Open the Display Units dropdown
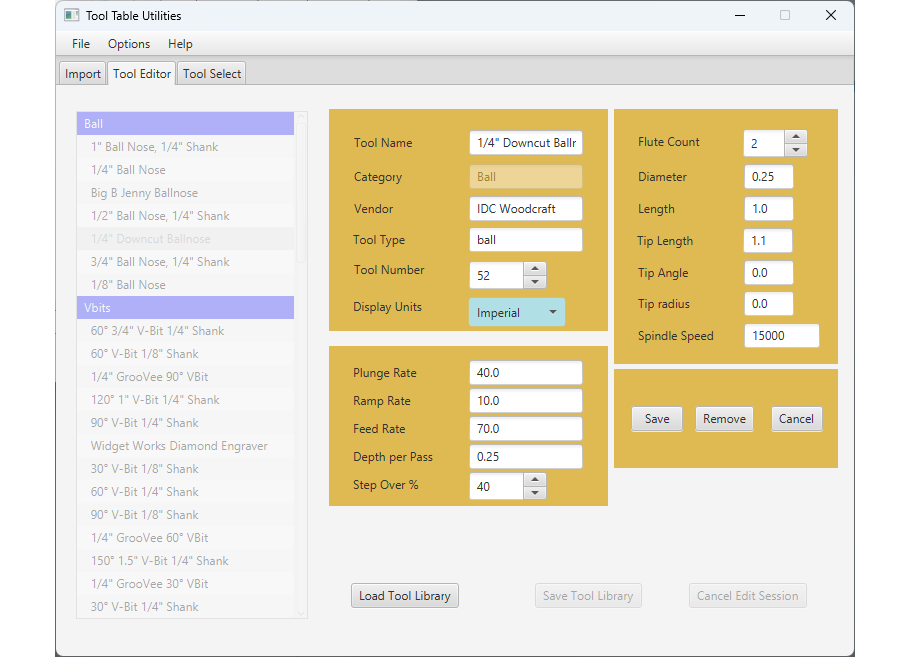The width and height of the screenshot is (910, 657). (x=517, y=312)
